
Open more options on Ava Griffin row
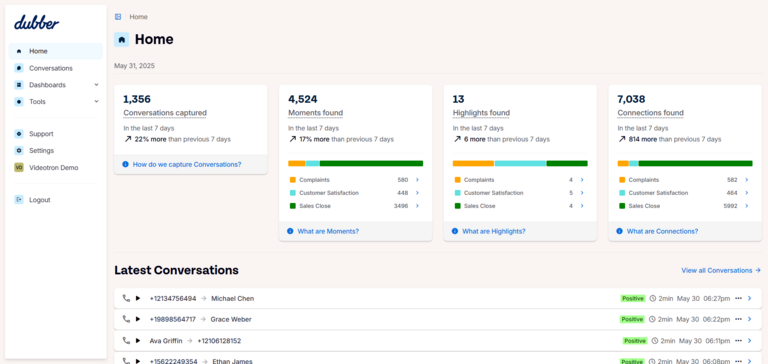[x=738, y=340]
